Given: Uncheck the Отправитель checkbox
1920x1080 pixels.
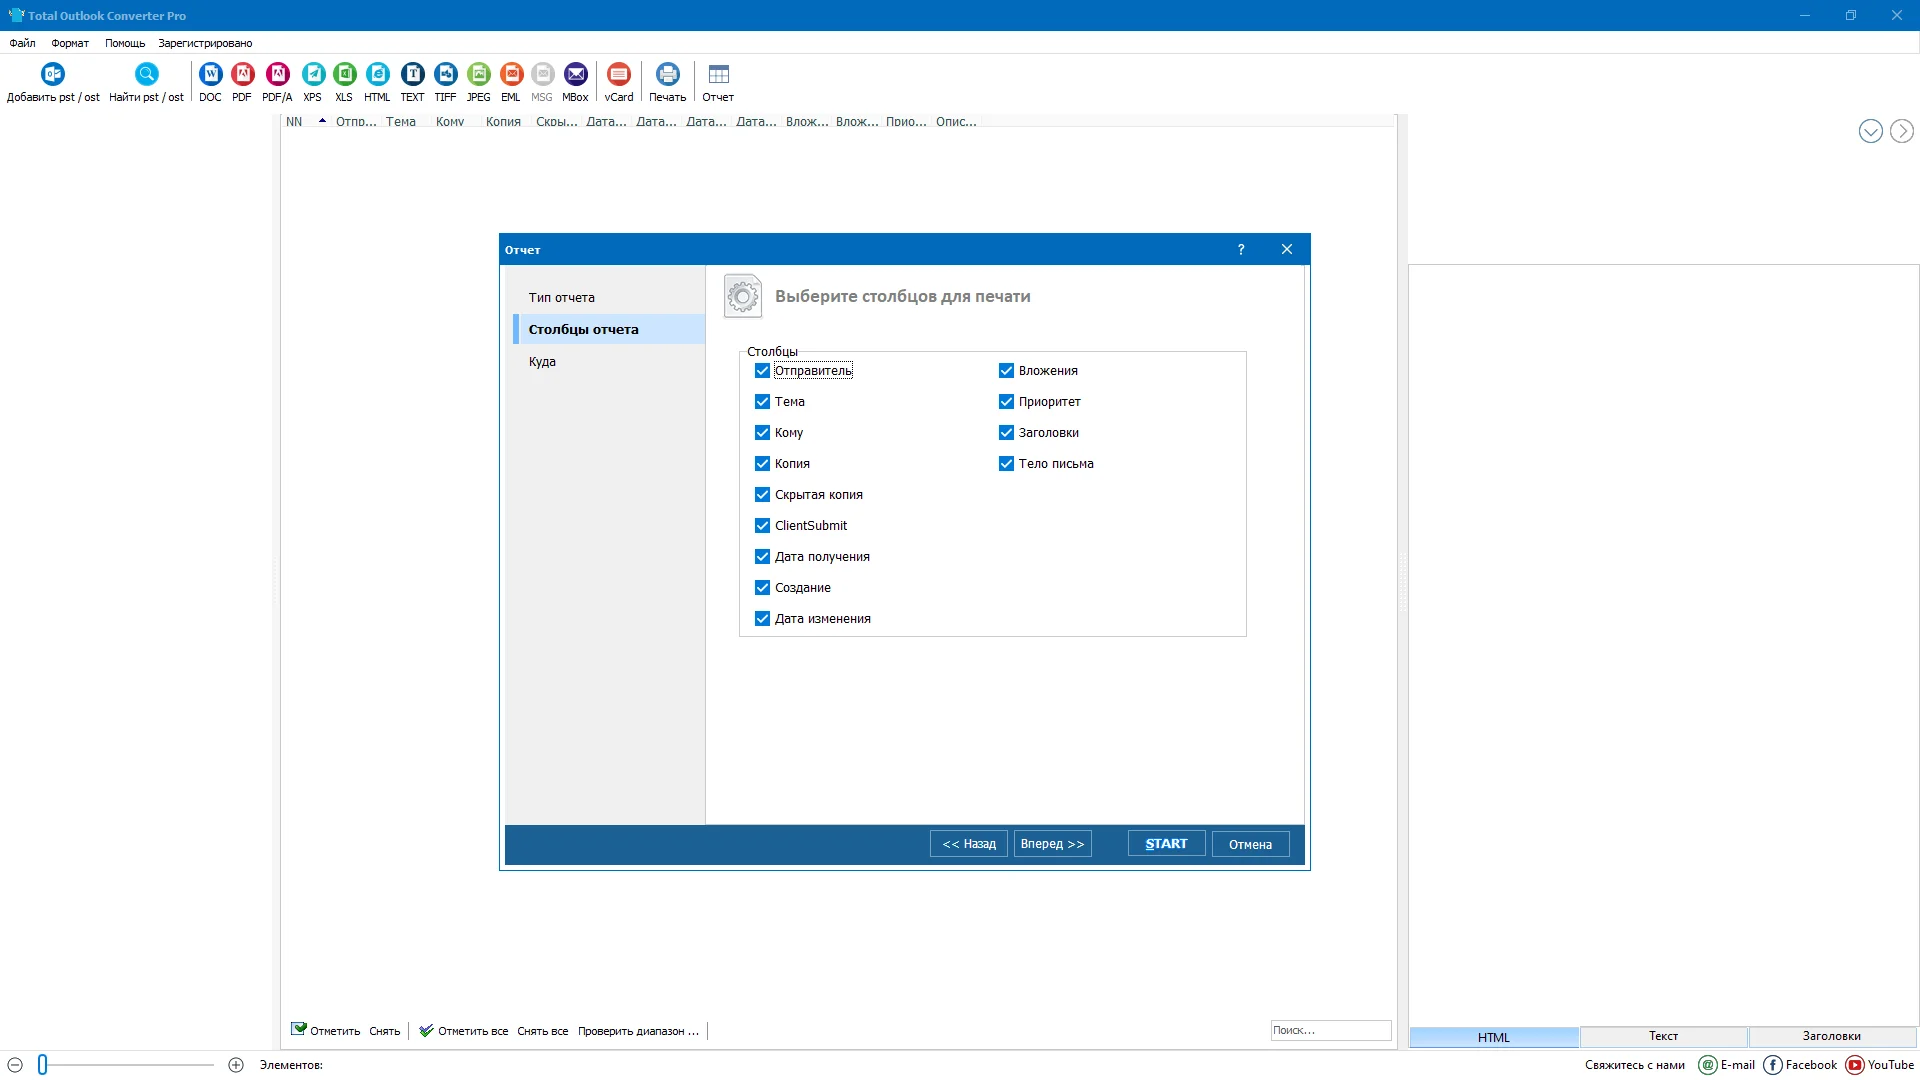Looking at the screenshot, I should point(762,371).
